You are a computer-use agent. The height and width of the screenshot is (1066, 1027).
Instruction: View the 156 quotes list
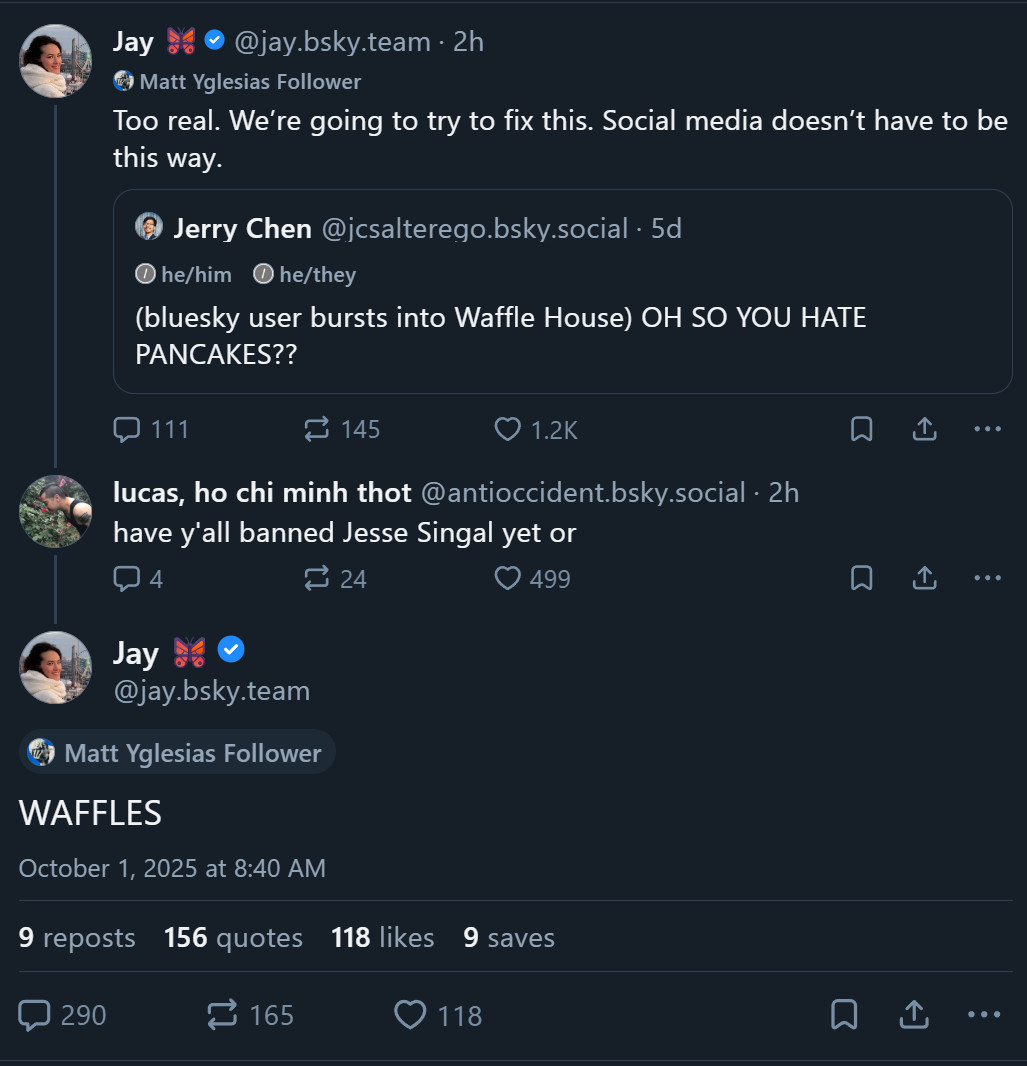(233, 938)
